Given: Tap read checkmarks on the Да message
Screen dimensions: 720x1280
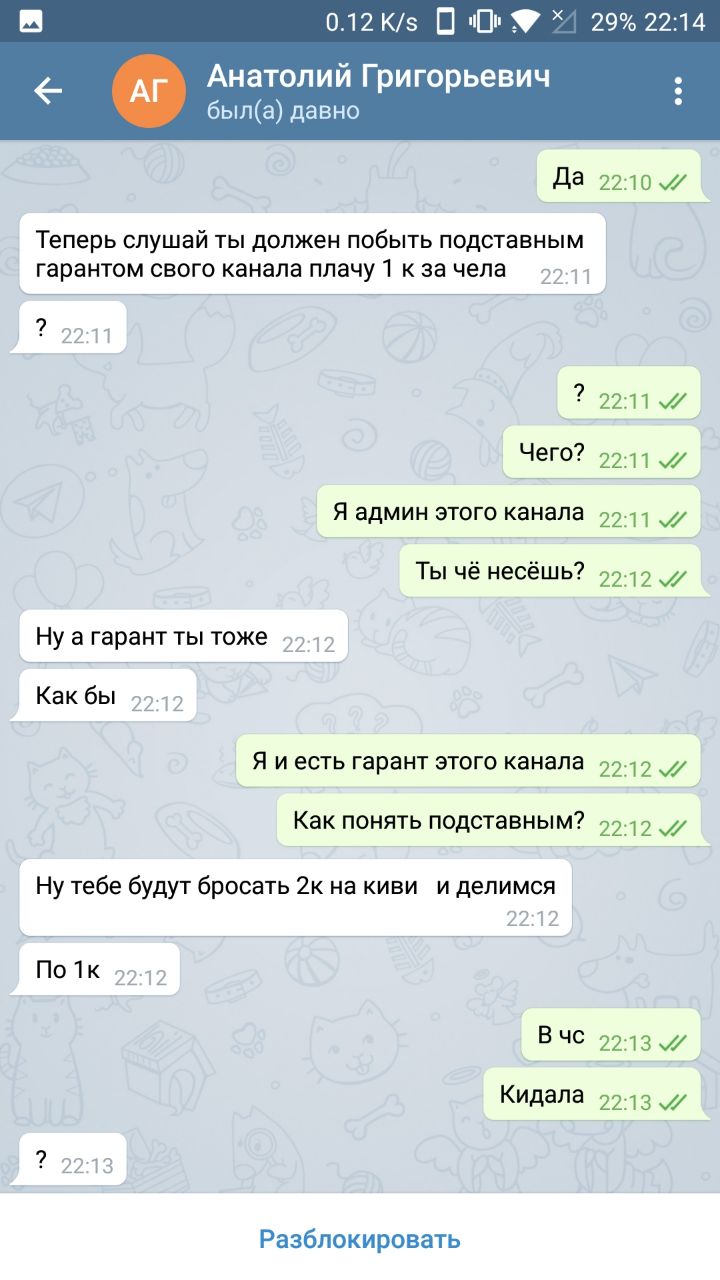Looking at the screenshot, I should pyautogui.click(x=673, y=182).
